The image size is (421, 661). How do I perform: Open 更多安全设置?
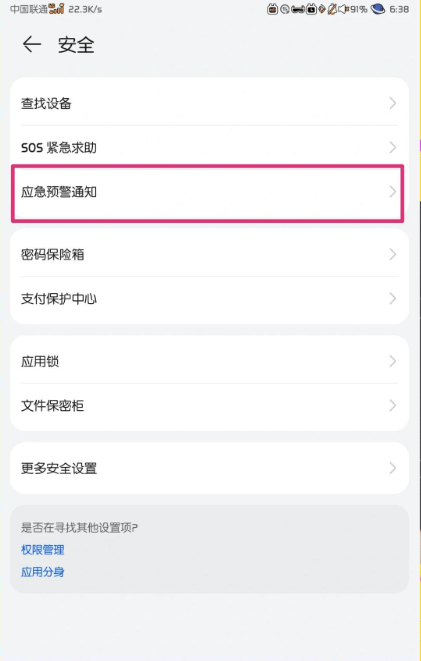click(x=209, y=468)
